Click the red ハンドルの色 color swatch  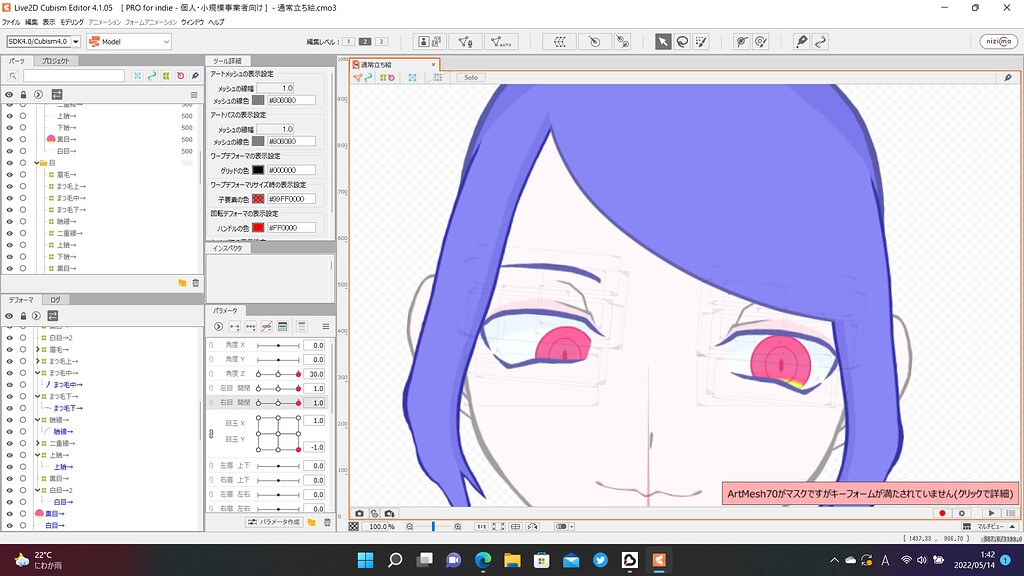(258, 228)
